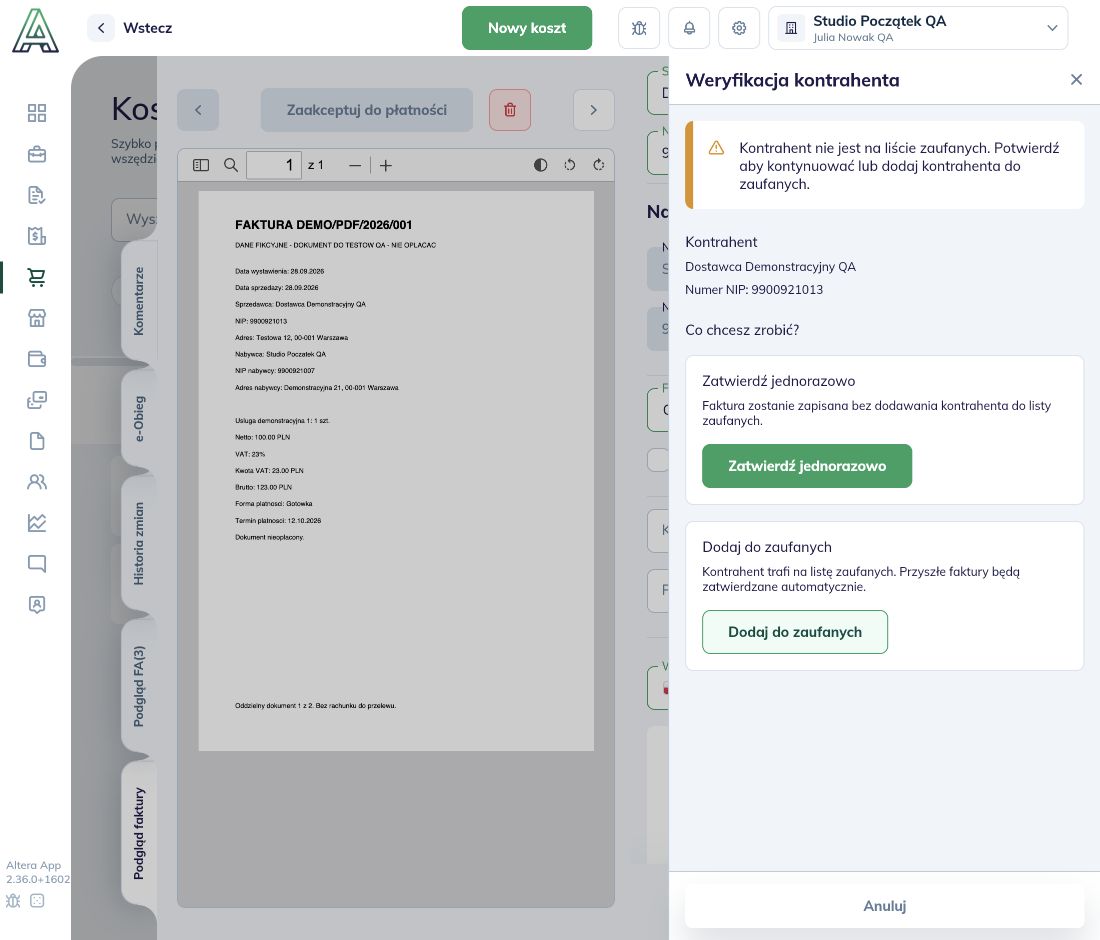Open the users sidebar icon

click(36, 482)
